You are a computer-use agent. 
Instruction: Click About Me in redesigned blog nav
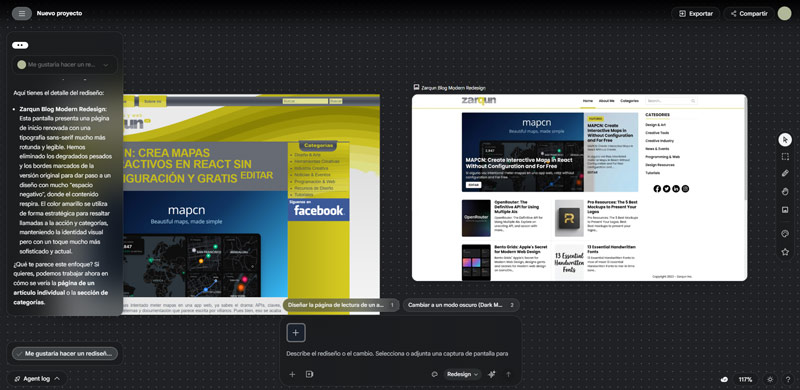click(607, 101)
